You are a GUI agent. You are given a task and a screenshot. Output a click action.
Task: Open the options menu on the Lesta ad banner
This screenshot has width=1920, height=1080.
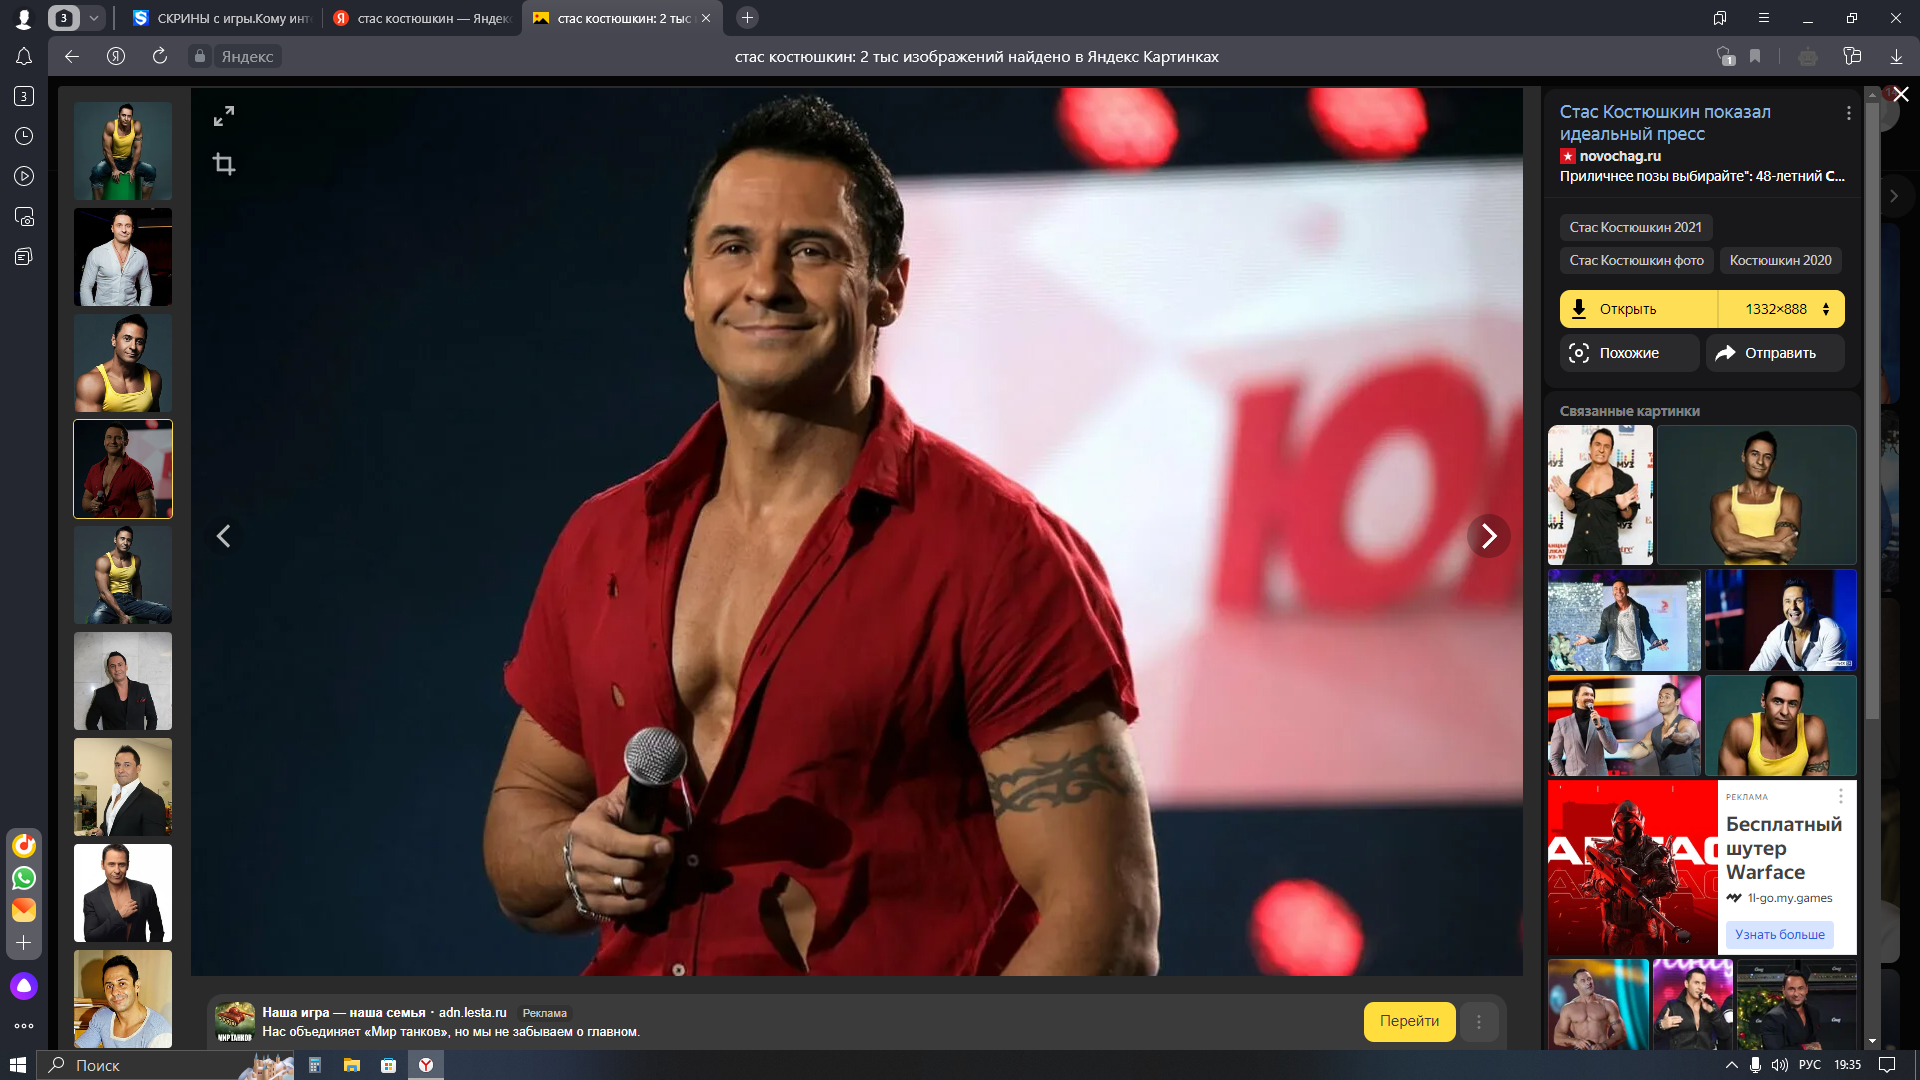point(1479,1021)
